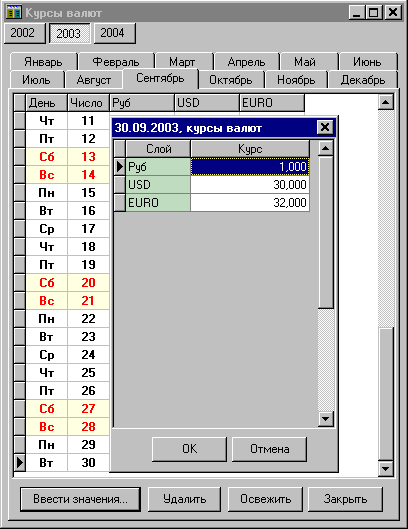Click the Курсы валют title bar app icon
The width and height of the screenshot is (408, 529).
click(14, 12)
